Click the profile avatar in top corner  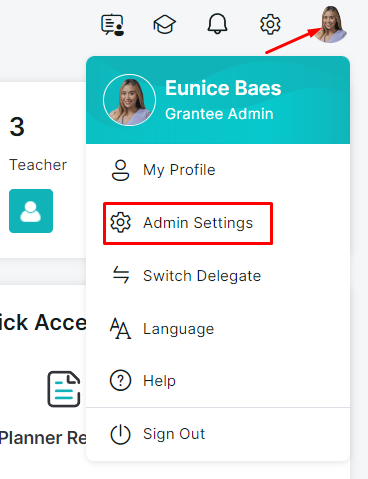[330, 24]
